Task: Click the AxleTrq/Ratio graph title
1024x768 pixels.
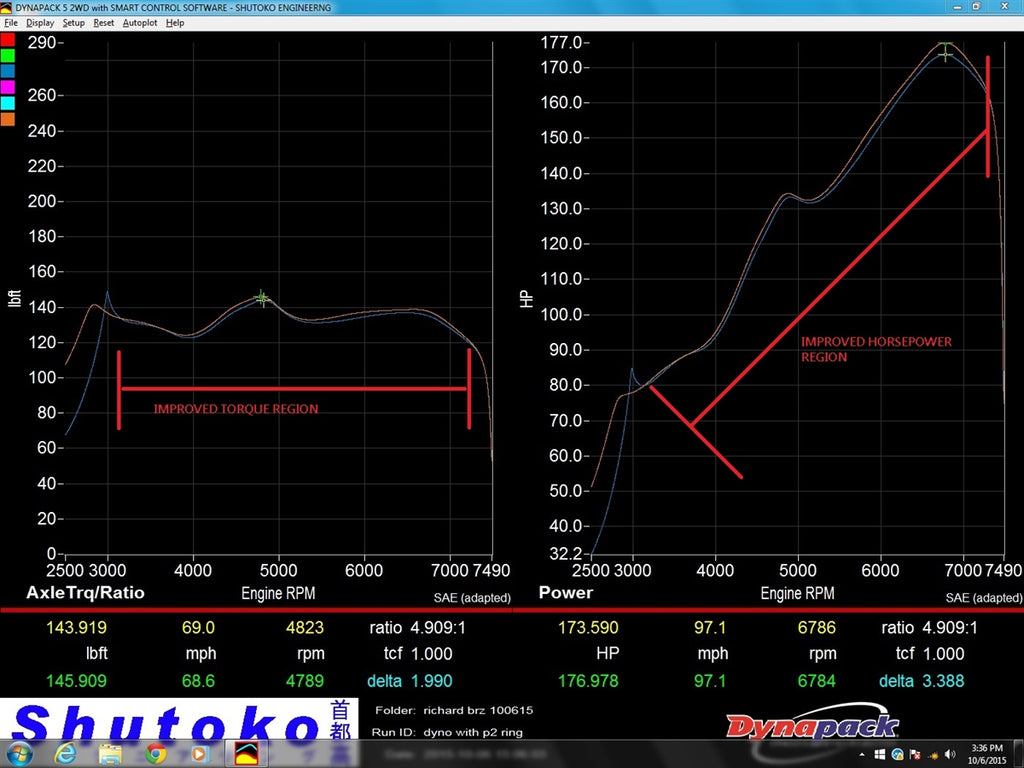Action: tap(85, 593)
